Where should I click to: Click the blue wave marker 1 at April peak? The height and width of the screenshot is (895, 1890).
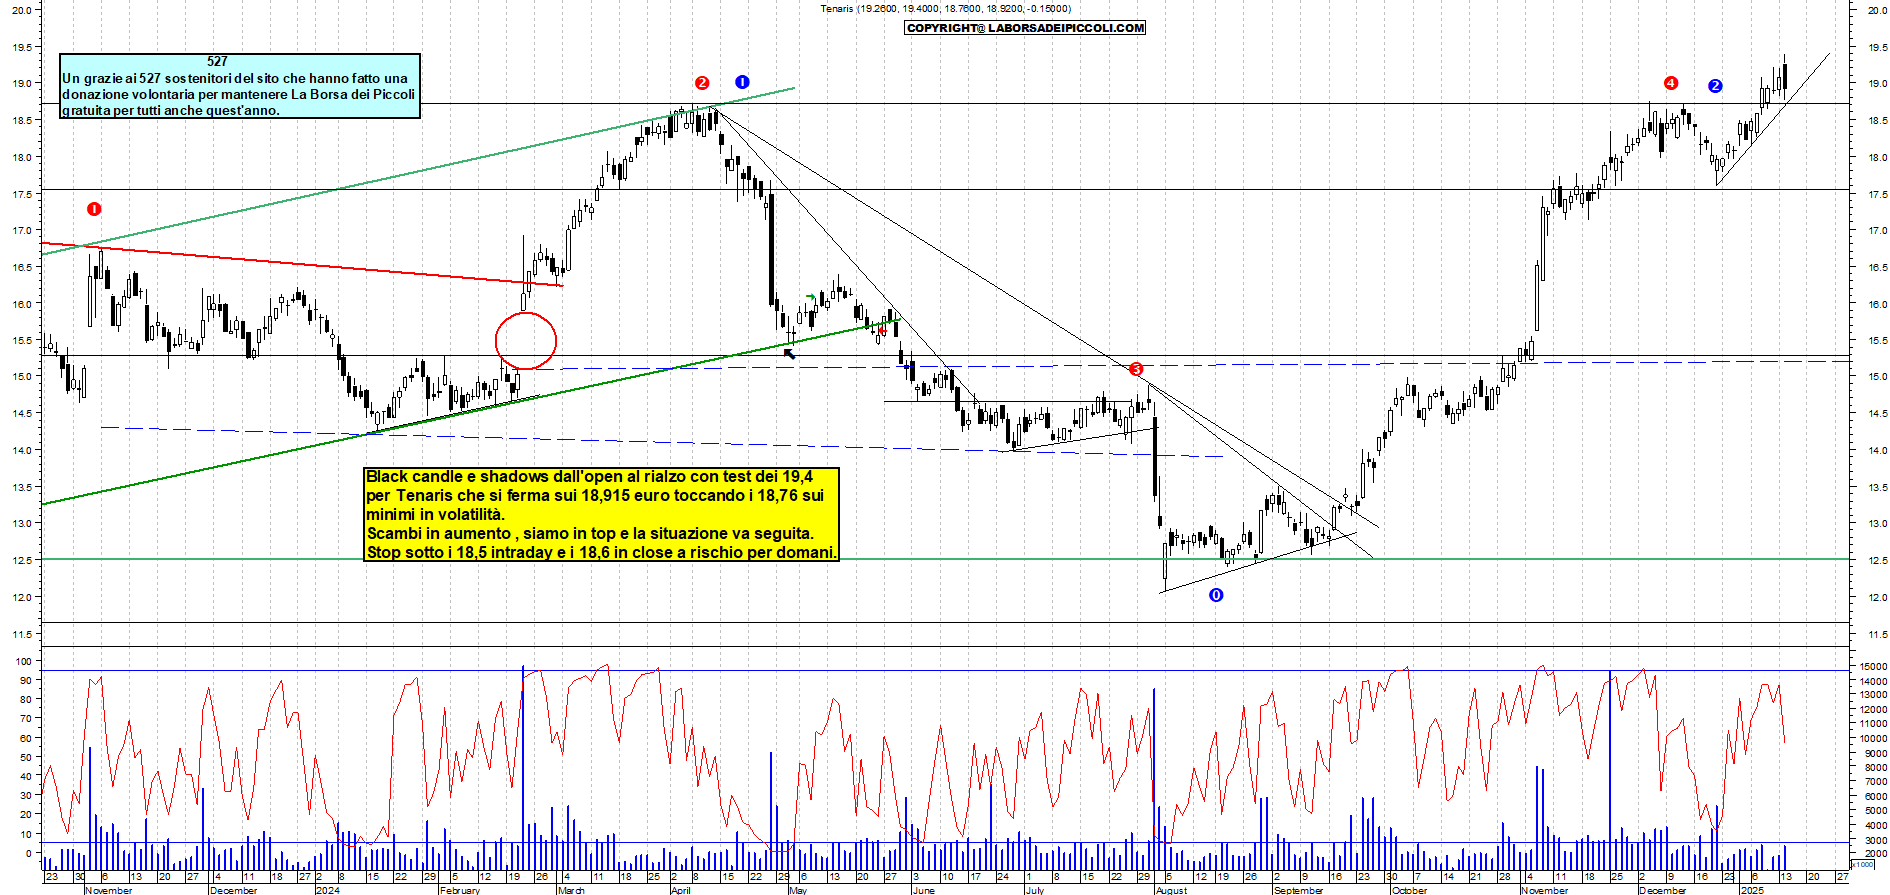tap(742, 82)
